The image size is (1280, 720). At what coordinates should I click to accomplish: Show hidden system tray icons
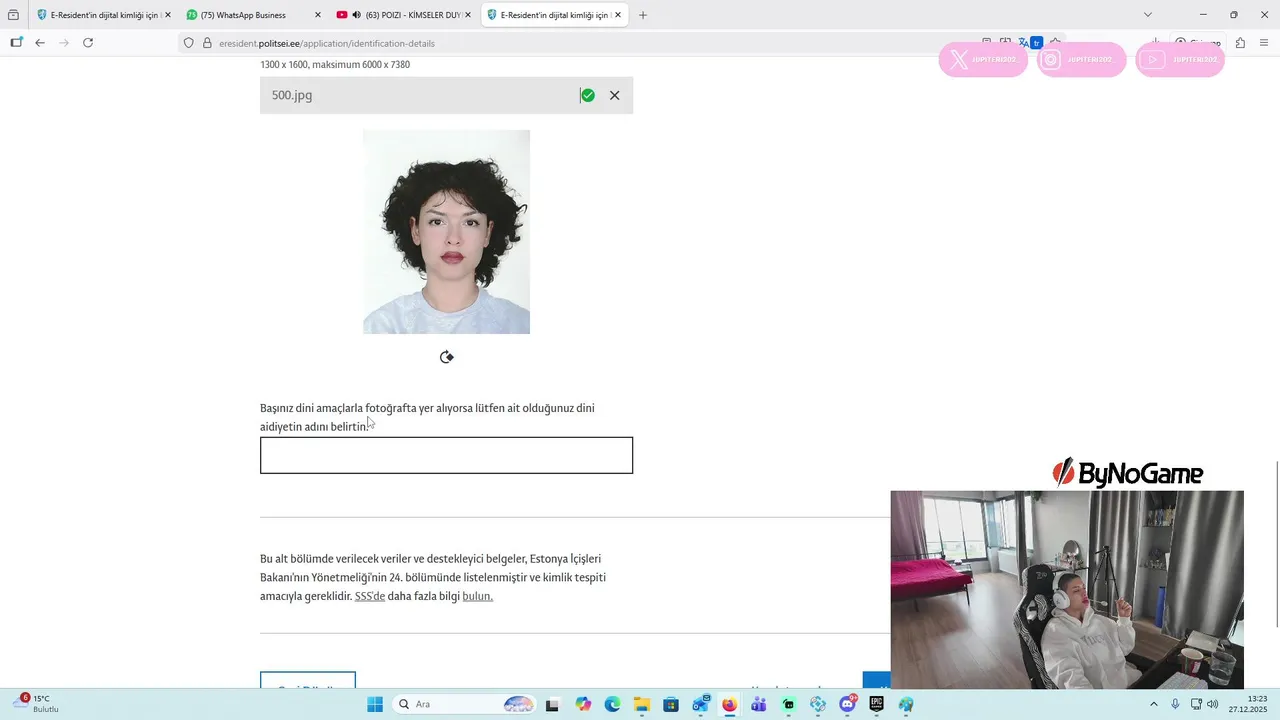[1153, 704]
